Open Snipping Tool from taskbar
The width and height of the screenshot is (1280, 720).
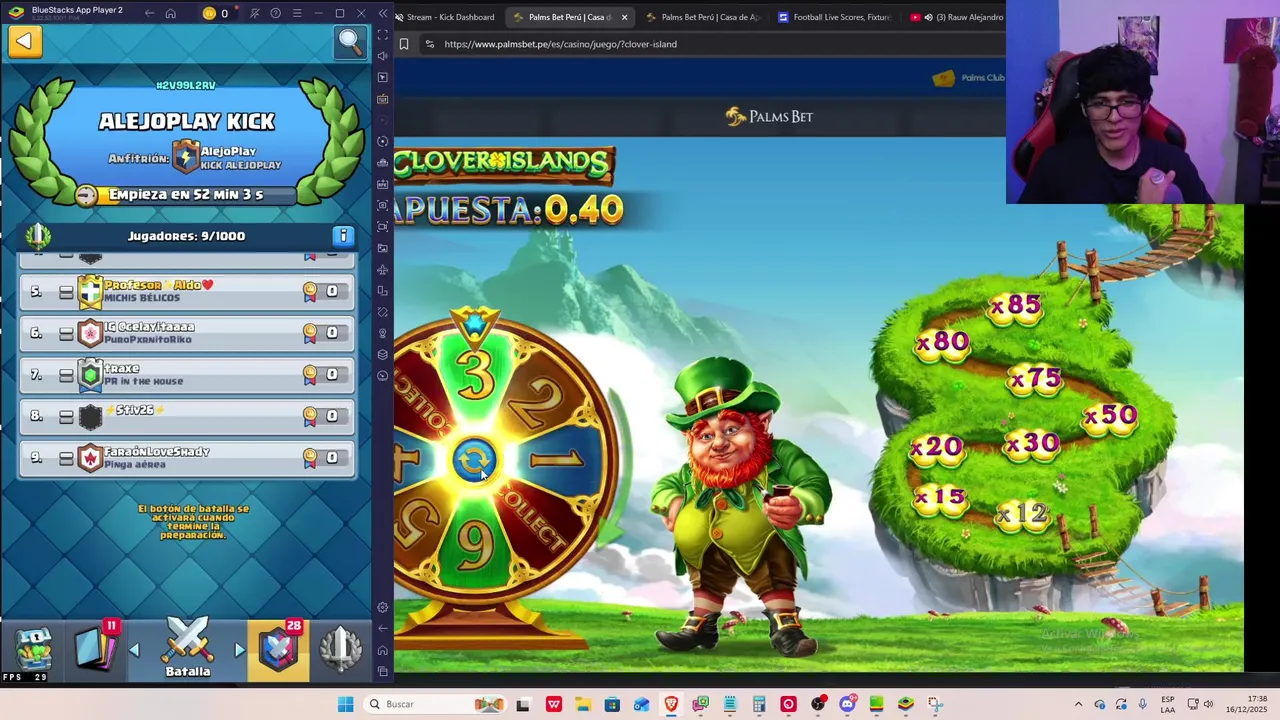pos(935,704)
